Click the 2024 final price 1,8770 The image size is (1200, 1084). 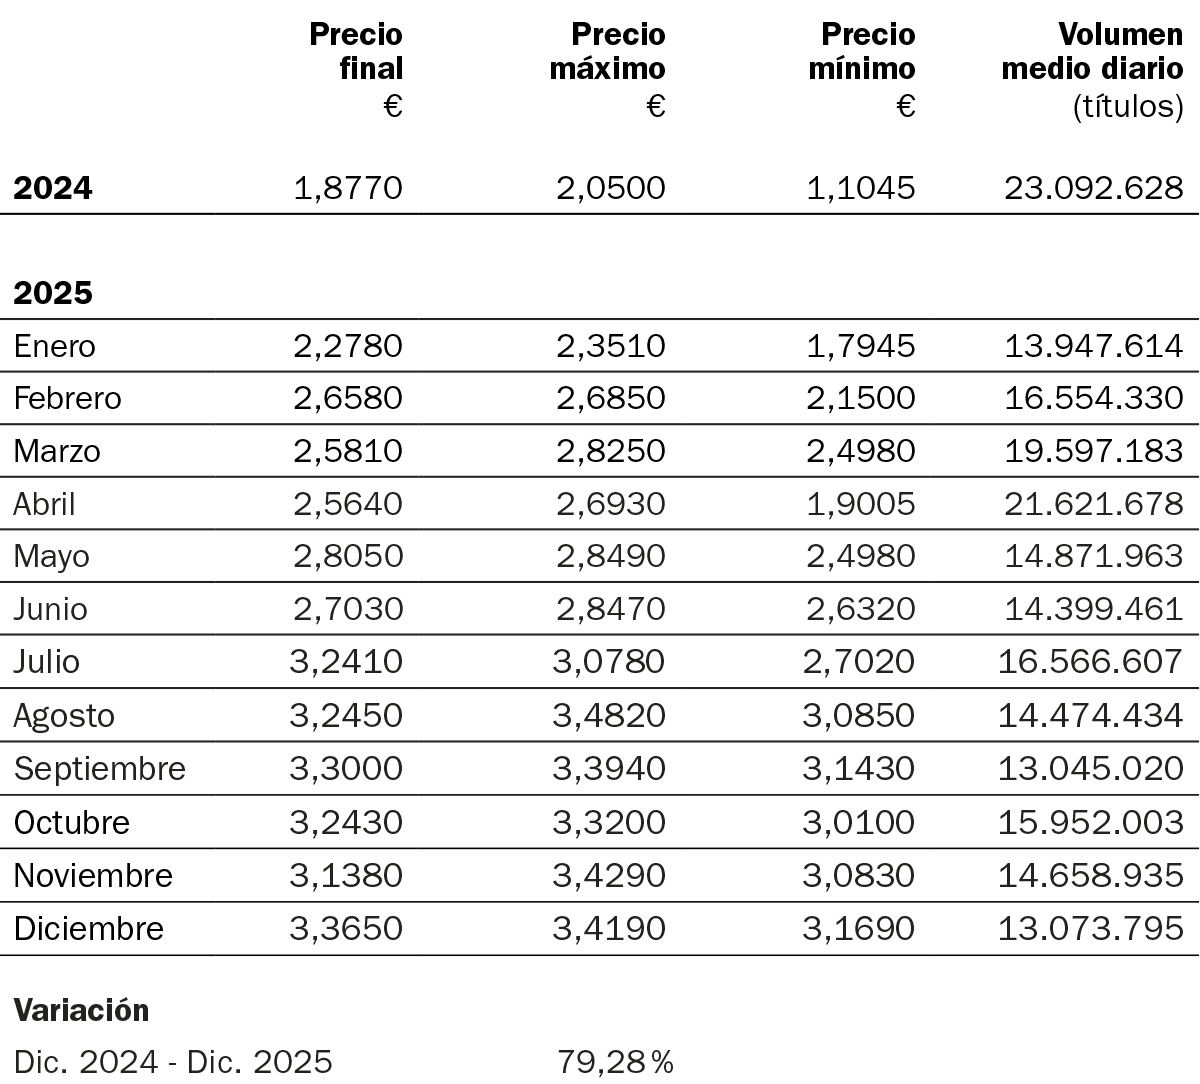(x=348, y=188)
